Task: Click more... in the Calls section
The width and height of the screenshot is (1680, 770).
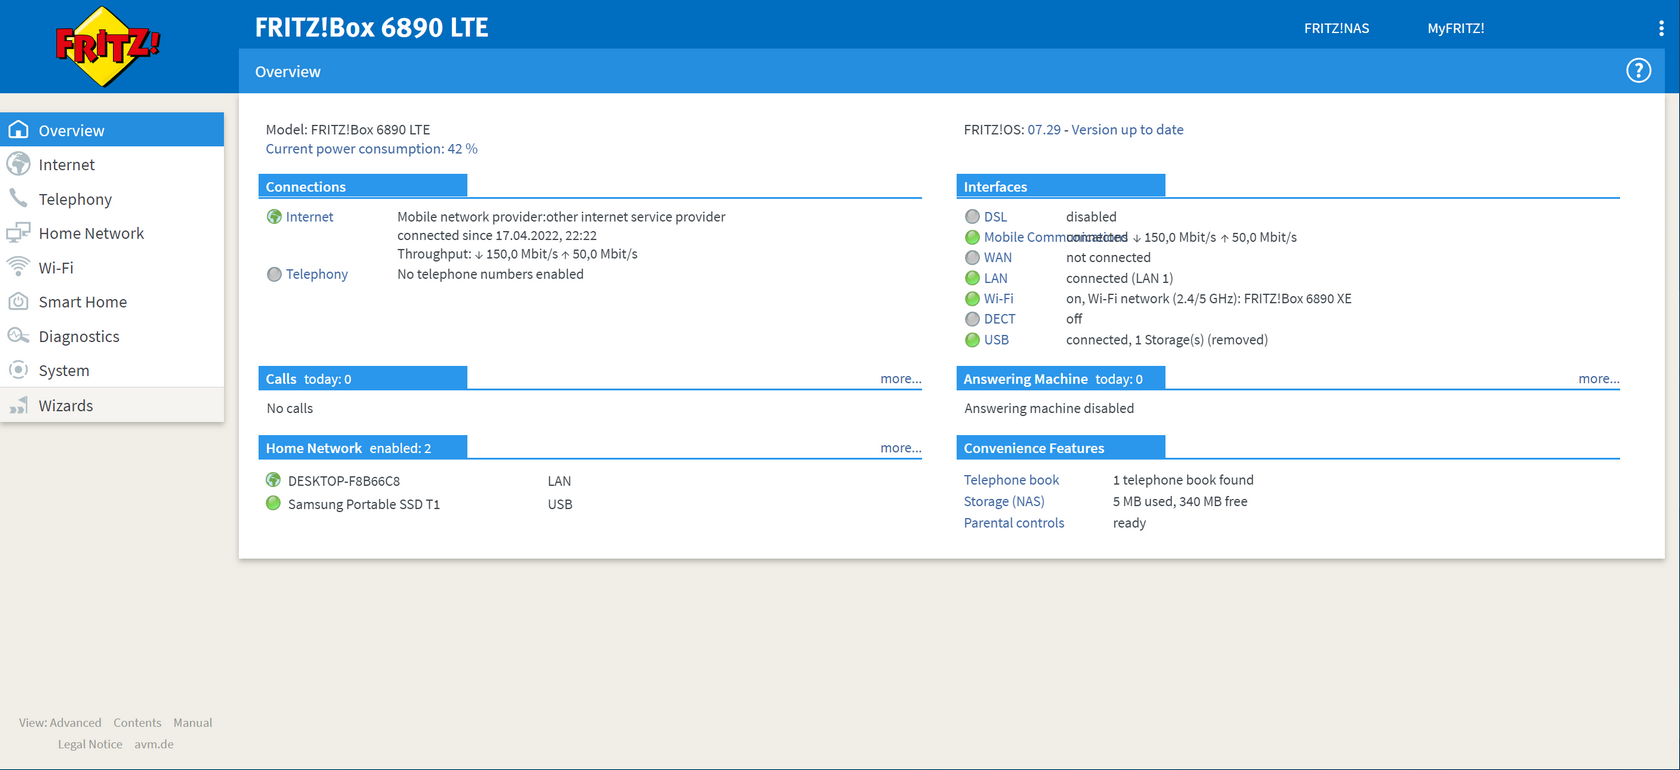Action: (900, 379)
